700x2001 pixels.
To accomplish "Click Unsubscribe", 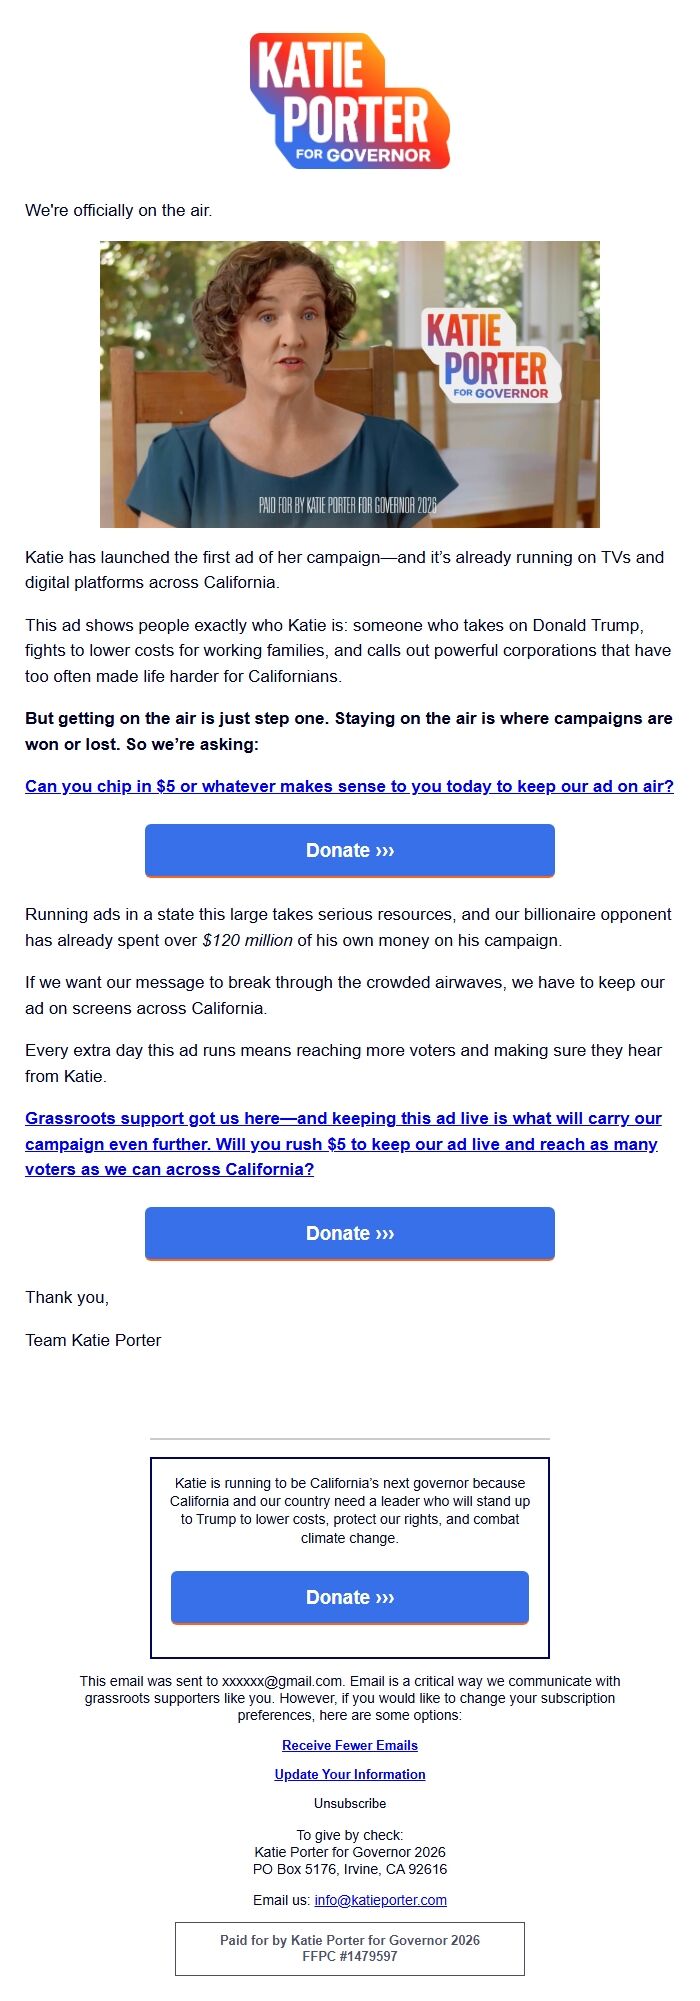I will coord(349,1804).
